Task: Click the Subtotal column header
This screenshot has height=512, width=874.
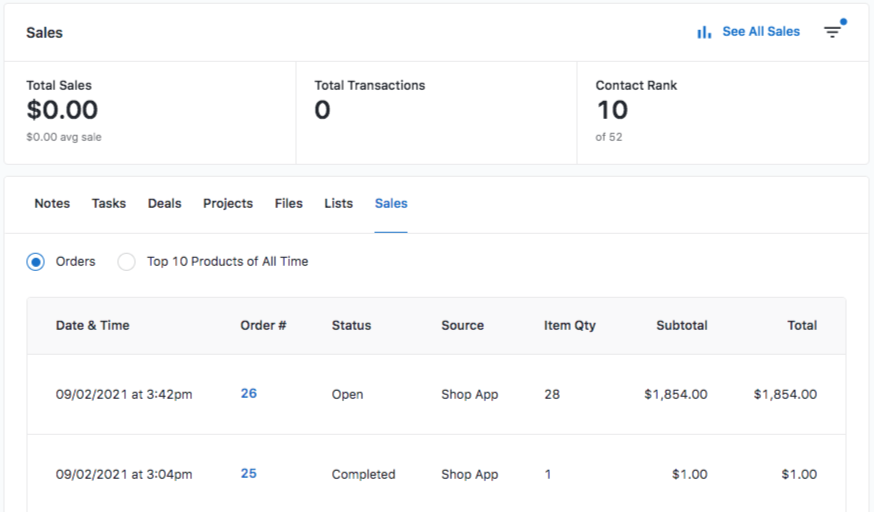Action: tap(682, 325)
